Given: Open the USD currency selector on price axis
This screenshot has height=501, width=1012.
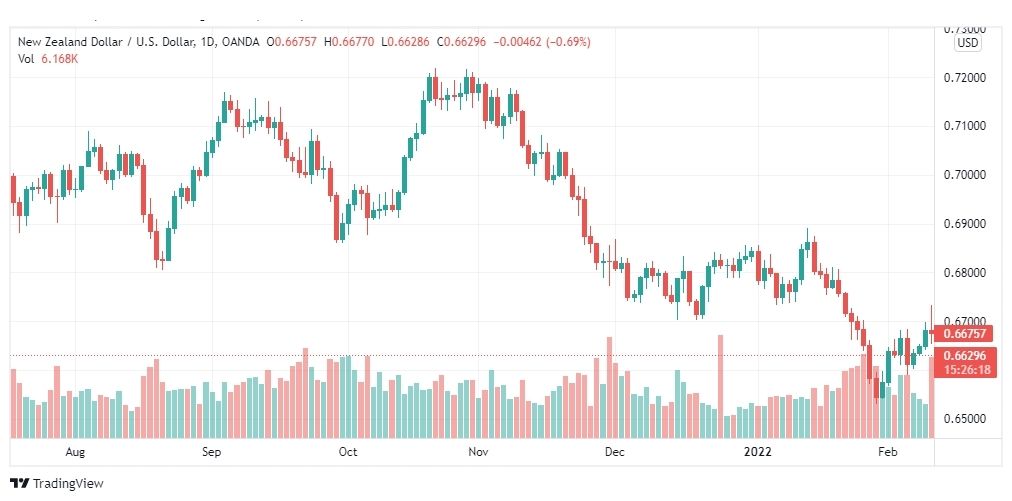Looking at the screenshot, I should 967,43.
